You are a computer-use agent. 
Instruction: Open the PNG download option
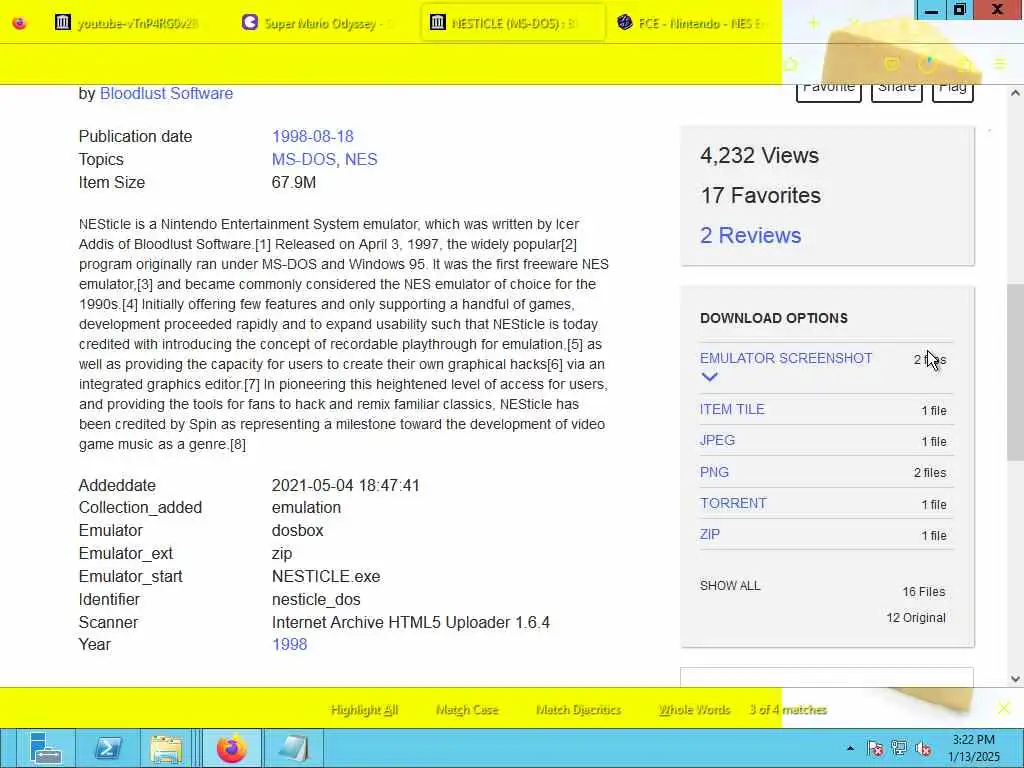(x=714, y=472)
